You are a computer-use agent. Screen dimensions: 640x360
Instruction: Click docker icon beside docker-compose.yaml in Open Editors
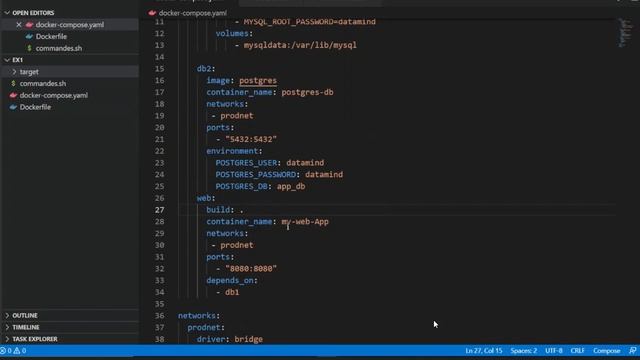pyautogui.click(x=29, y=25)
